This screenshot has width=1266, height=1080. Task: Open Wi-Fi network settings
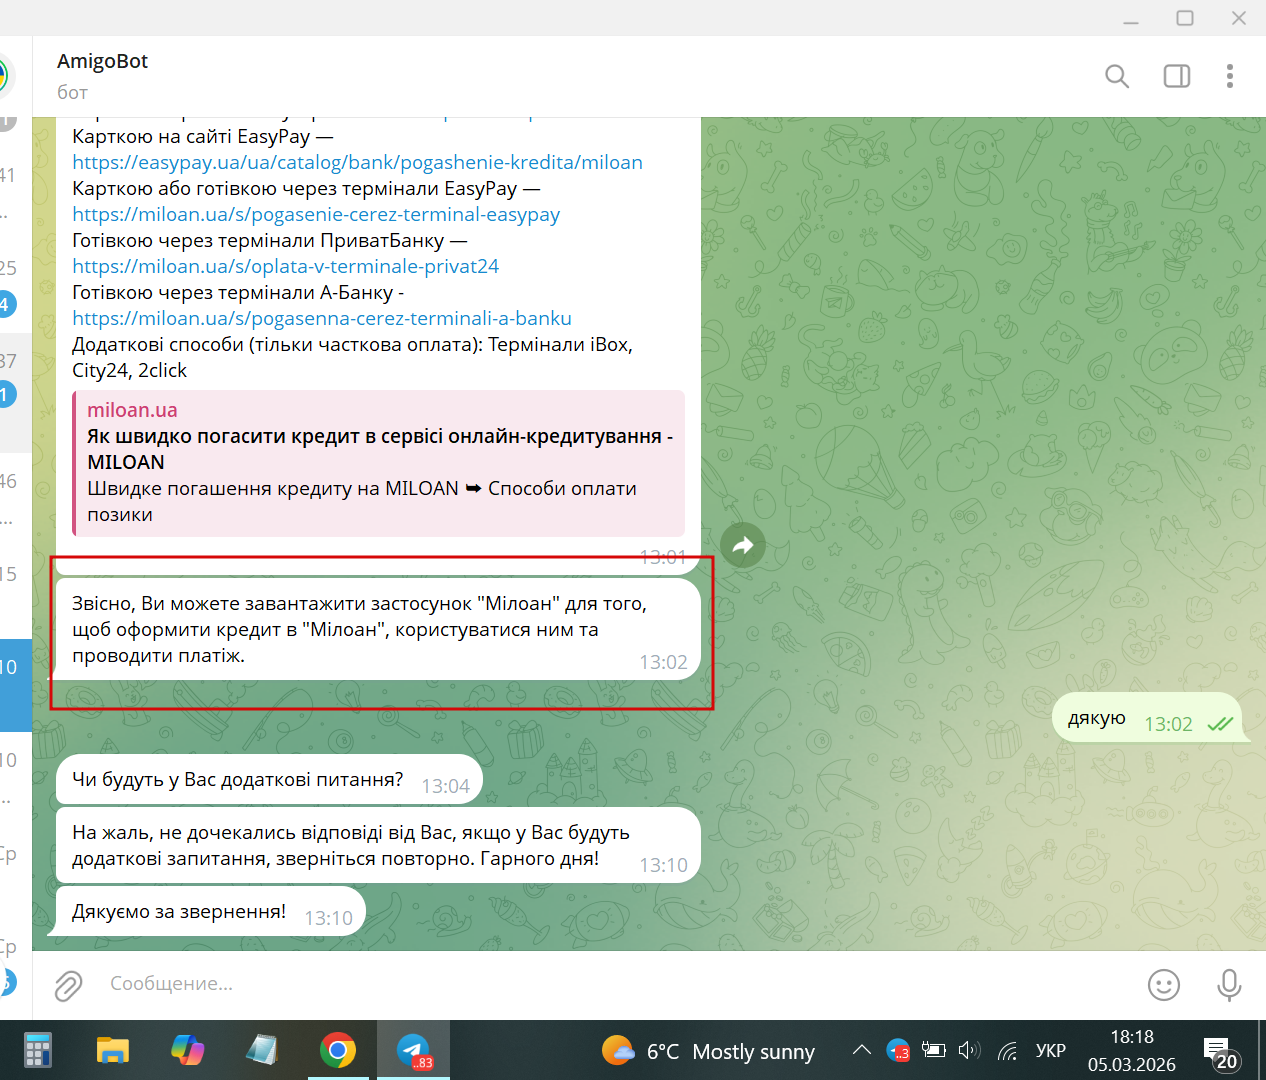coord(1008,1050)
